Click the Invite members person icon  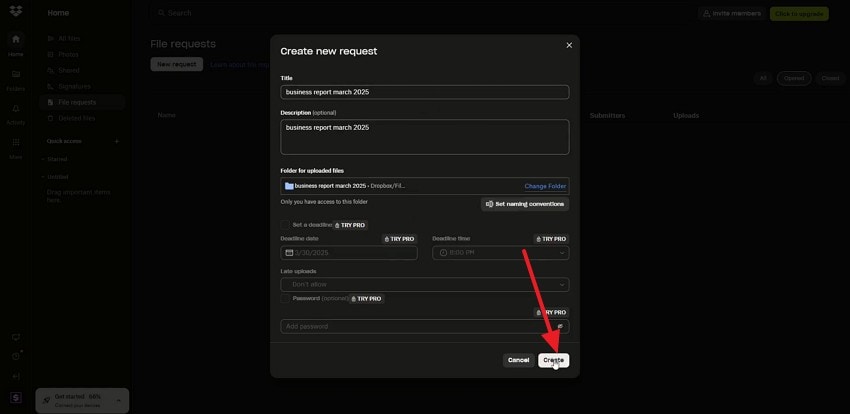pyautogui.click(x=706, y=14)
